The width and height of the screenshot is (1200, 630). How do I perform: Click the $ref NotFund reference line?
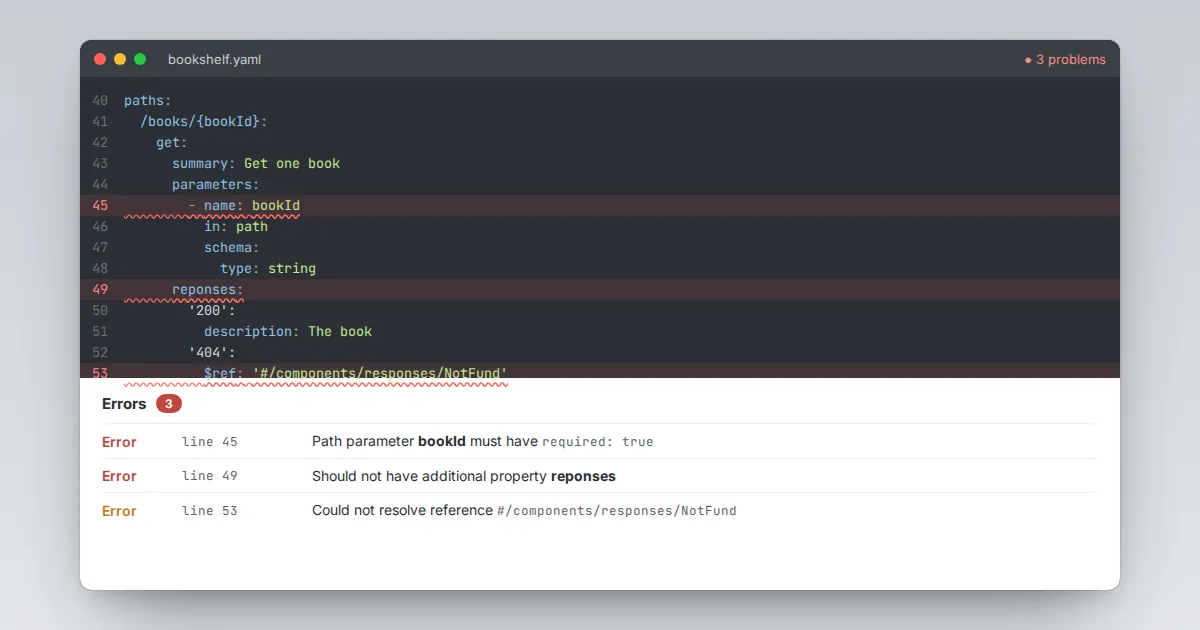pos(356,373)
